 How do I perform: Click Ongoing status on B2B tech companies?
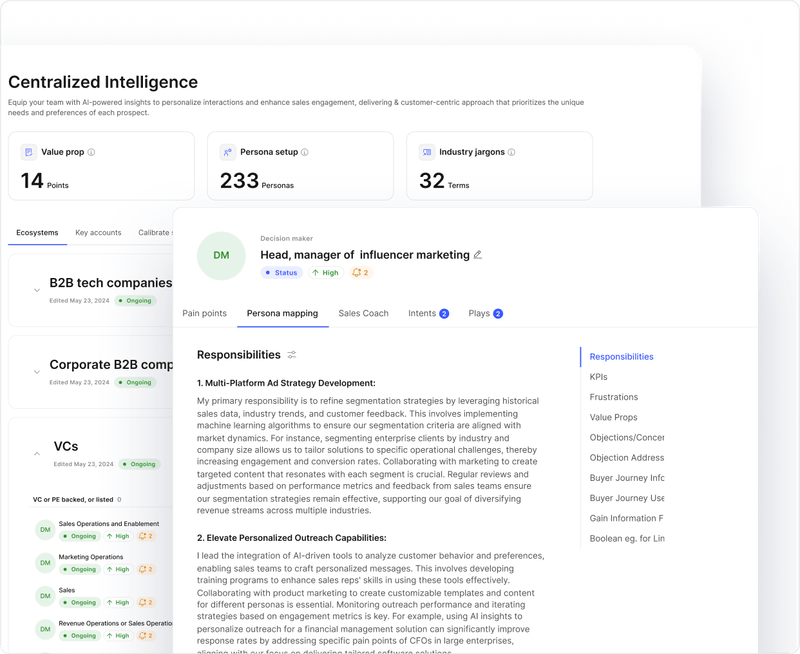[135, 300]
